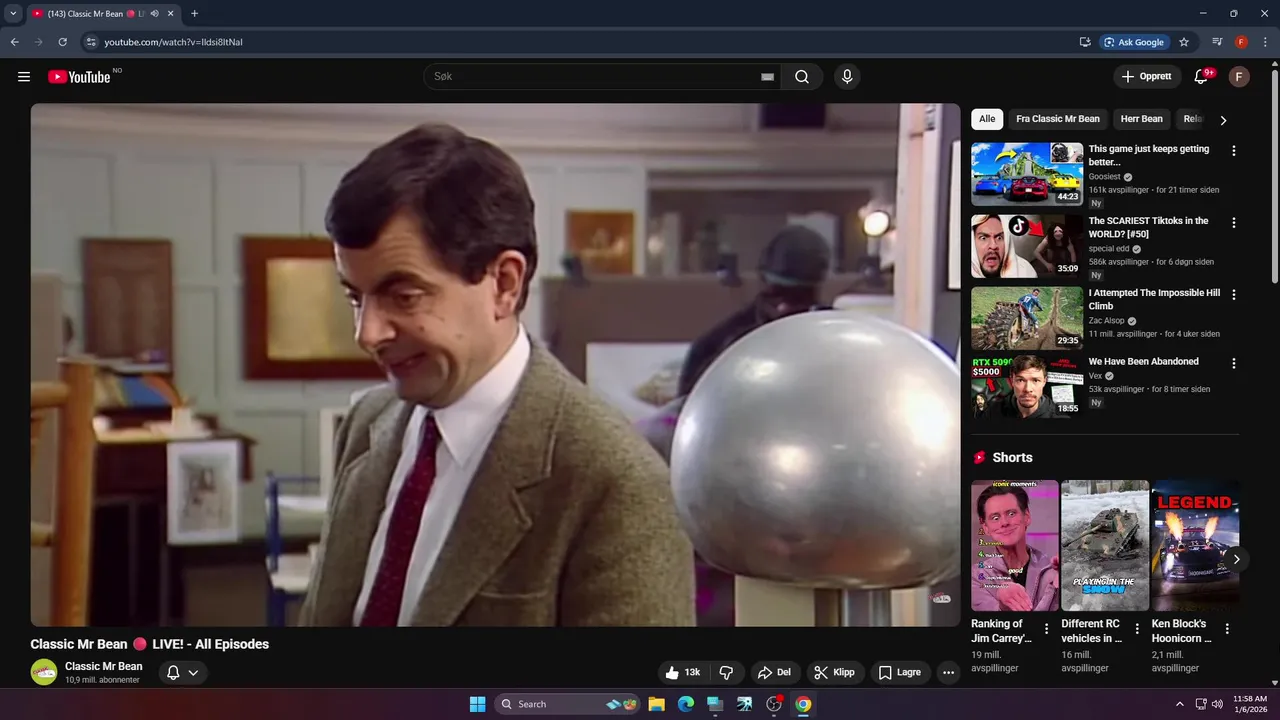Viewport: 1280px width, 720px height.
Task: Open This game just keeps getting better thumbnail
Action: (1027, 174)
